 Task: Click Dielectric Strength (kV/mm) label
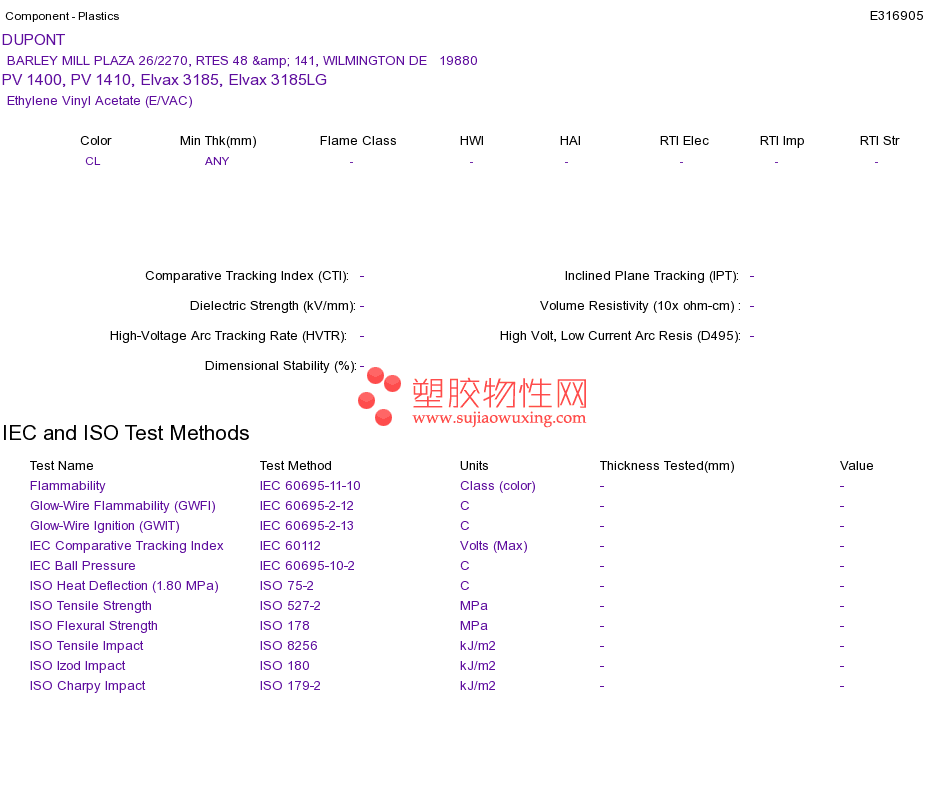(273, 306)
